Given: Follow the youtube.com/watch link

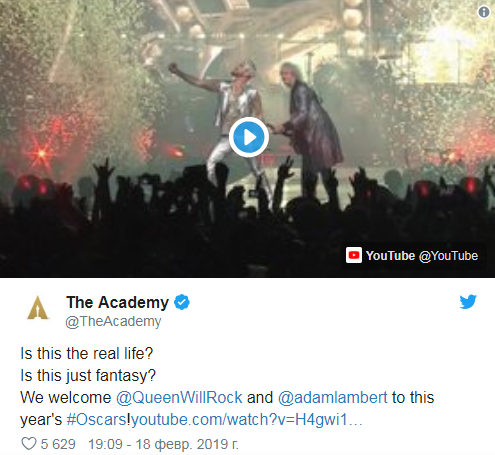Looking at the screenshot, I should [x=246, y=419].
